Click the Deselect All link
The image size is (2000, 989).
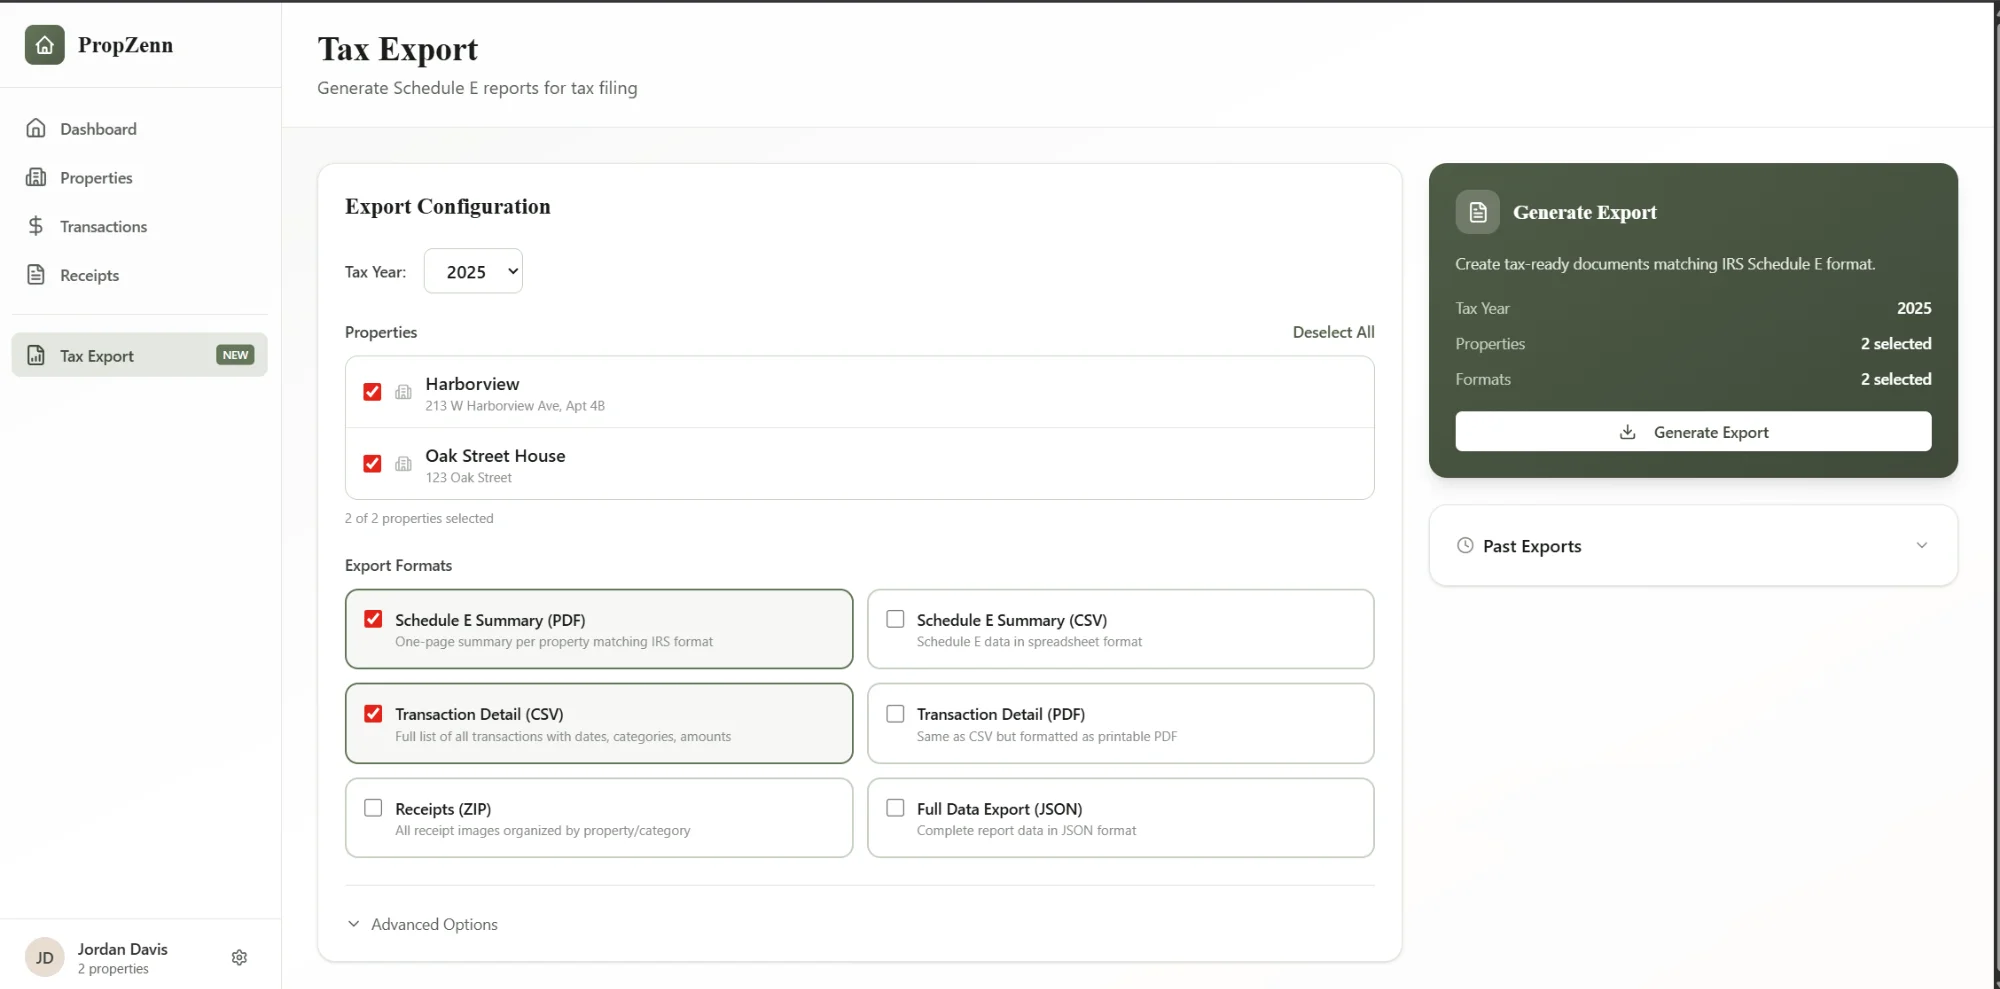pos(1333,331)
